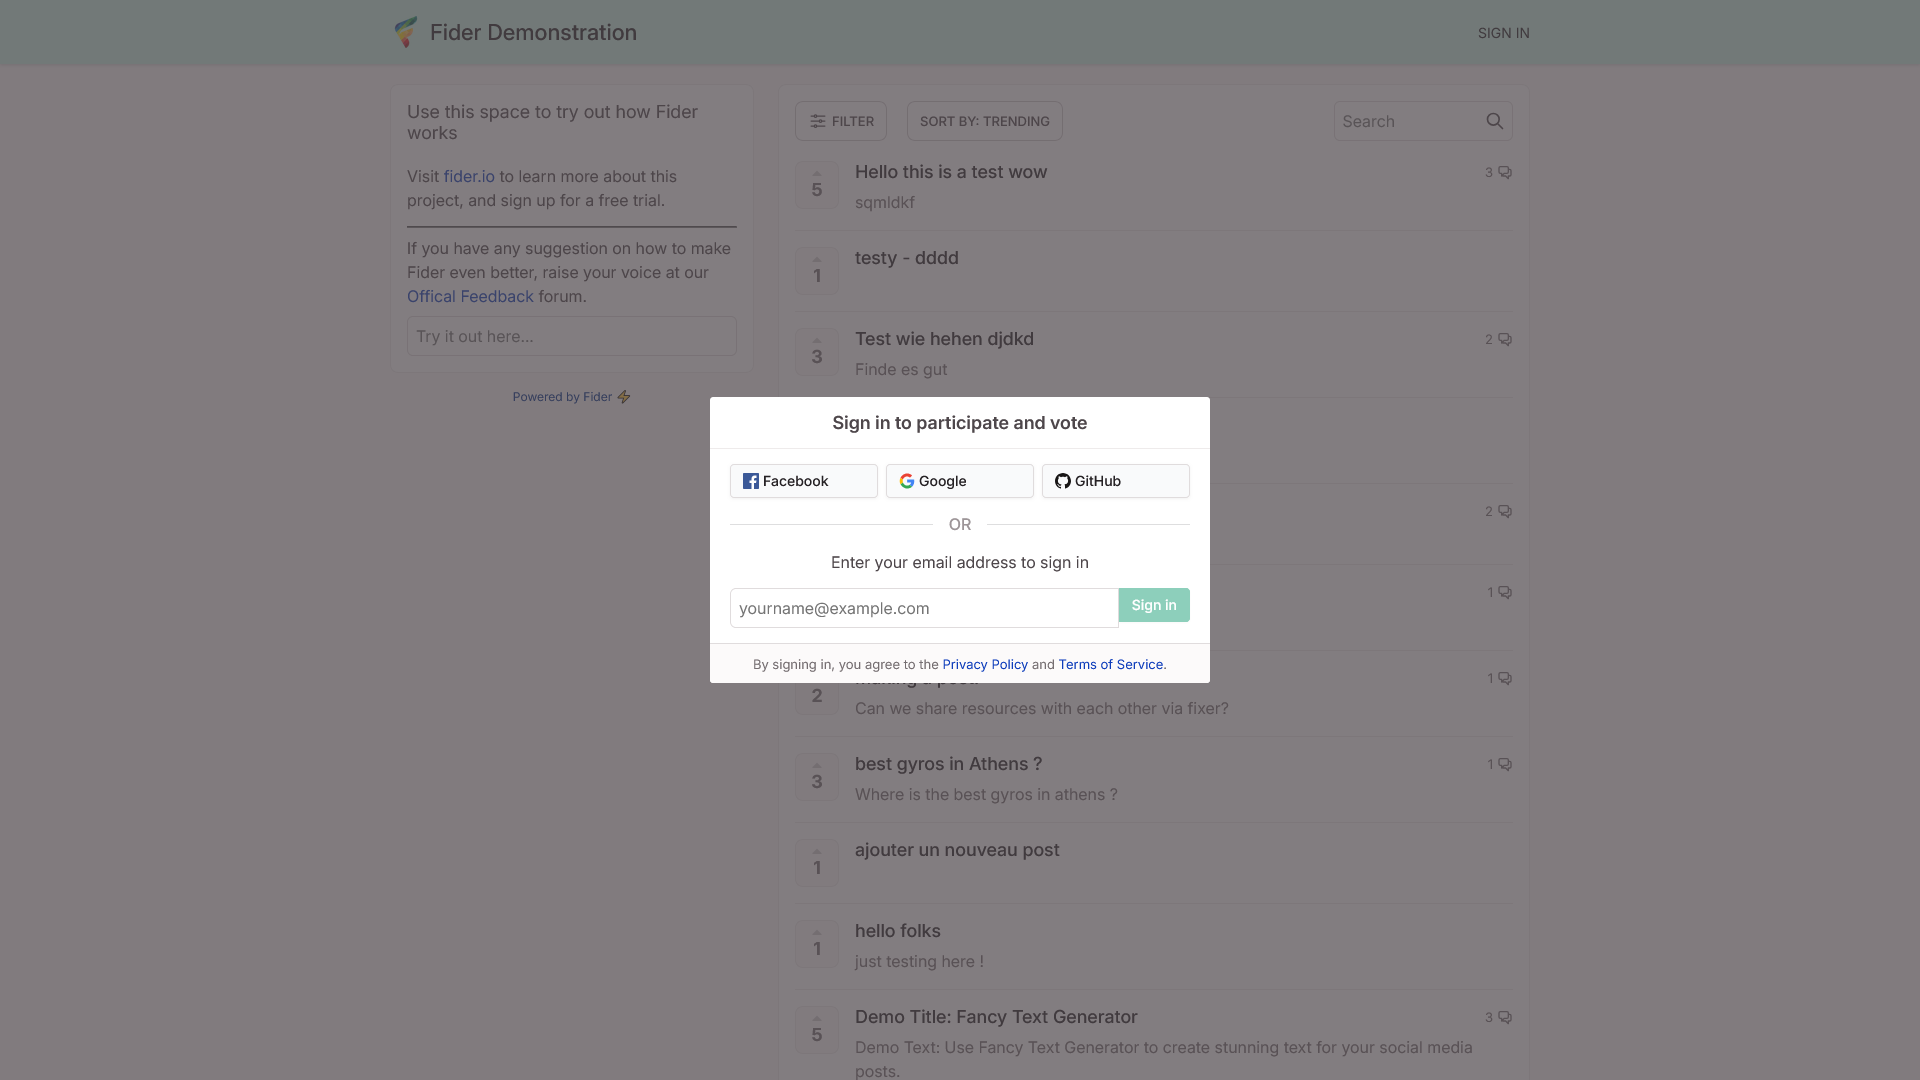Image resolution: width=1920 pixels, height=1080 pixels.
Task: Open the Offical Feedback forum link
Action: [x=470, y=296]
